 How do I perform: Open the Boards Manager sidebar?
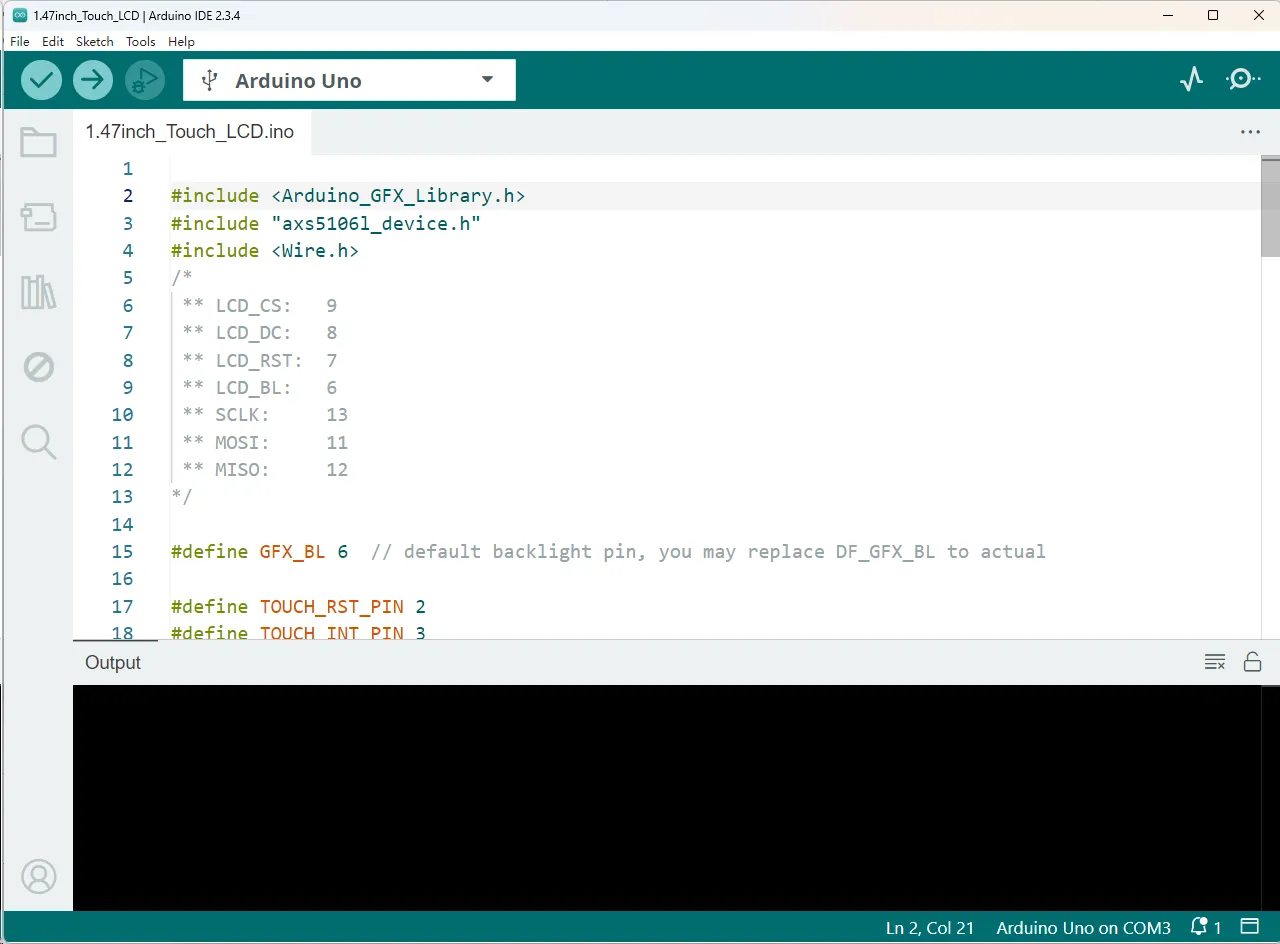pyautogui.click(x=39, y=217)
